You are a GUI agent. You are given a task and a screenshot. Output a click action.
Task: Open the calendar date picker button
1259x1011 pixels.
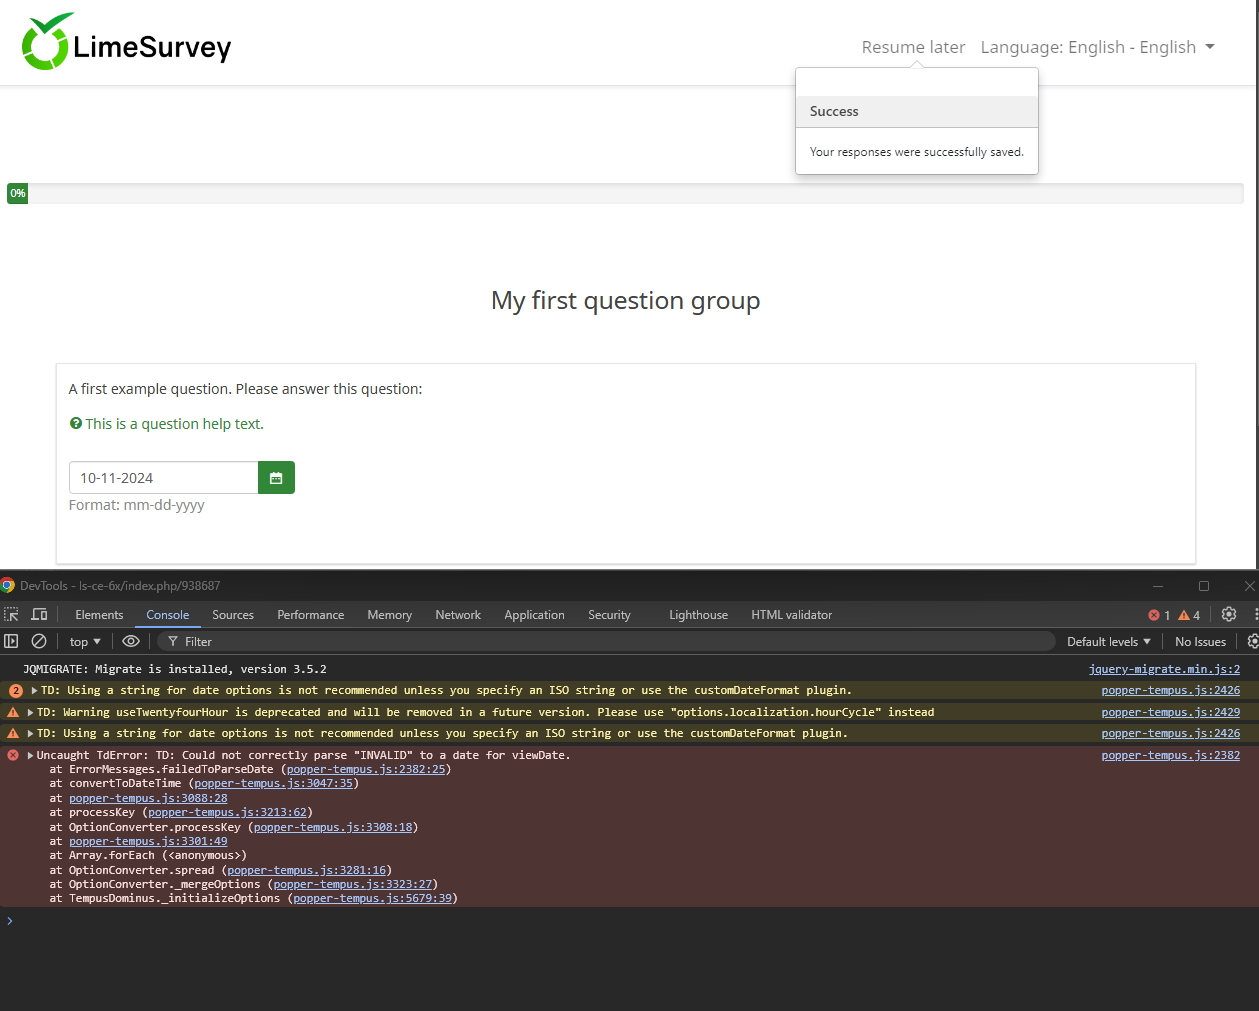(x=276, y=478)
